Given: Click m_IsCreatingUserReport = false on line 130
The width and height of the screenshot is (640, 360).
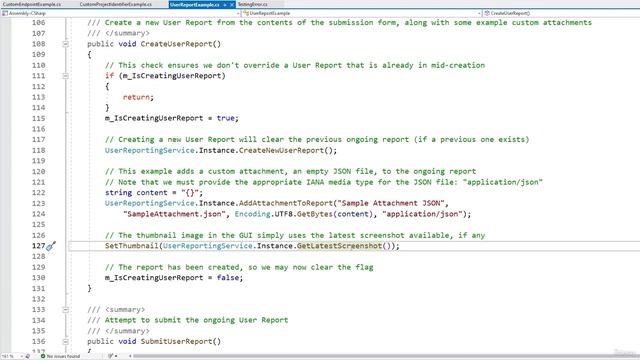Looking at the screenshot, I should pos(174,278).
